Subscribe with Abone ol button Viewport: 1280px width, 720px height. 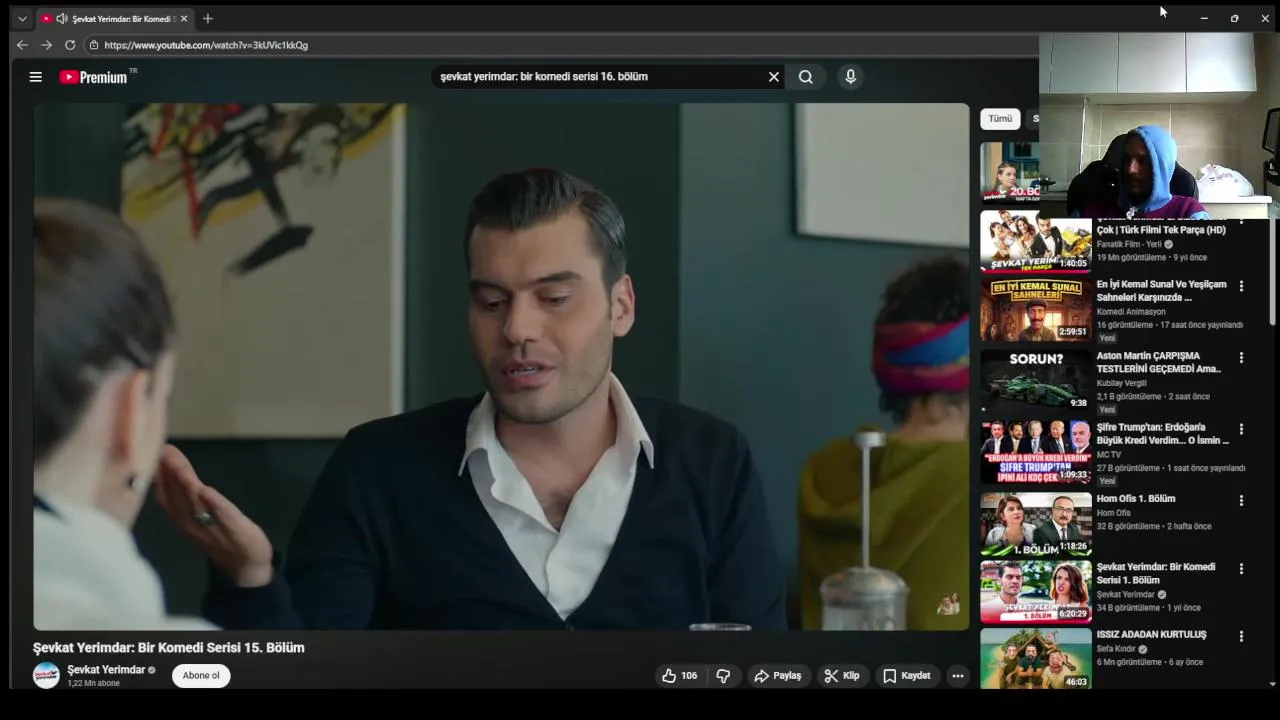click(x=201, y=676)
